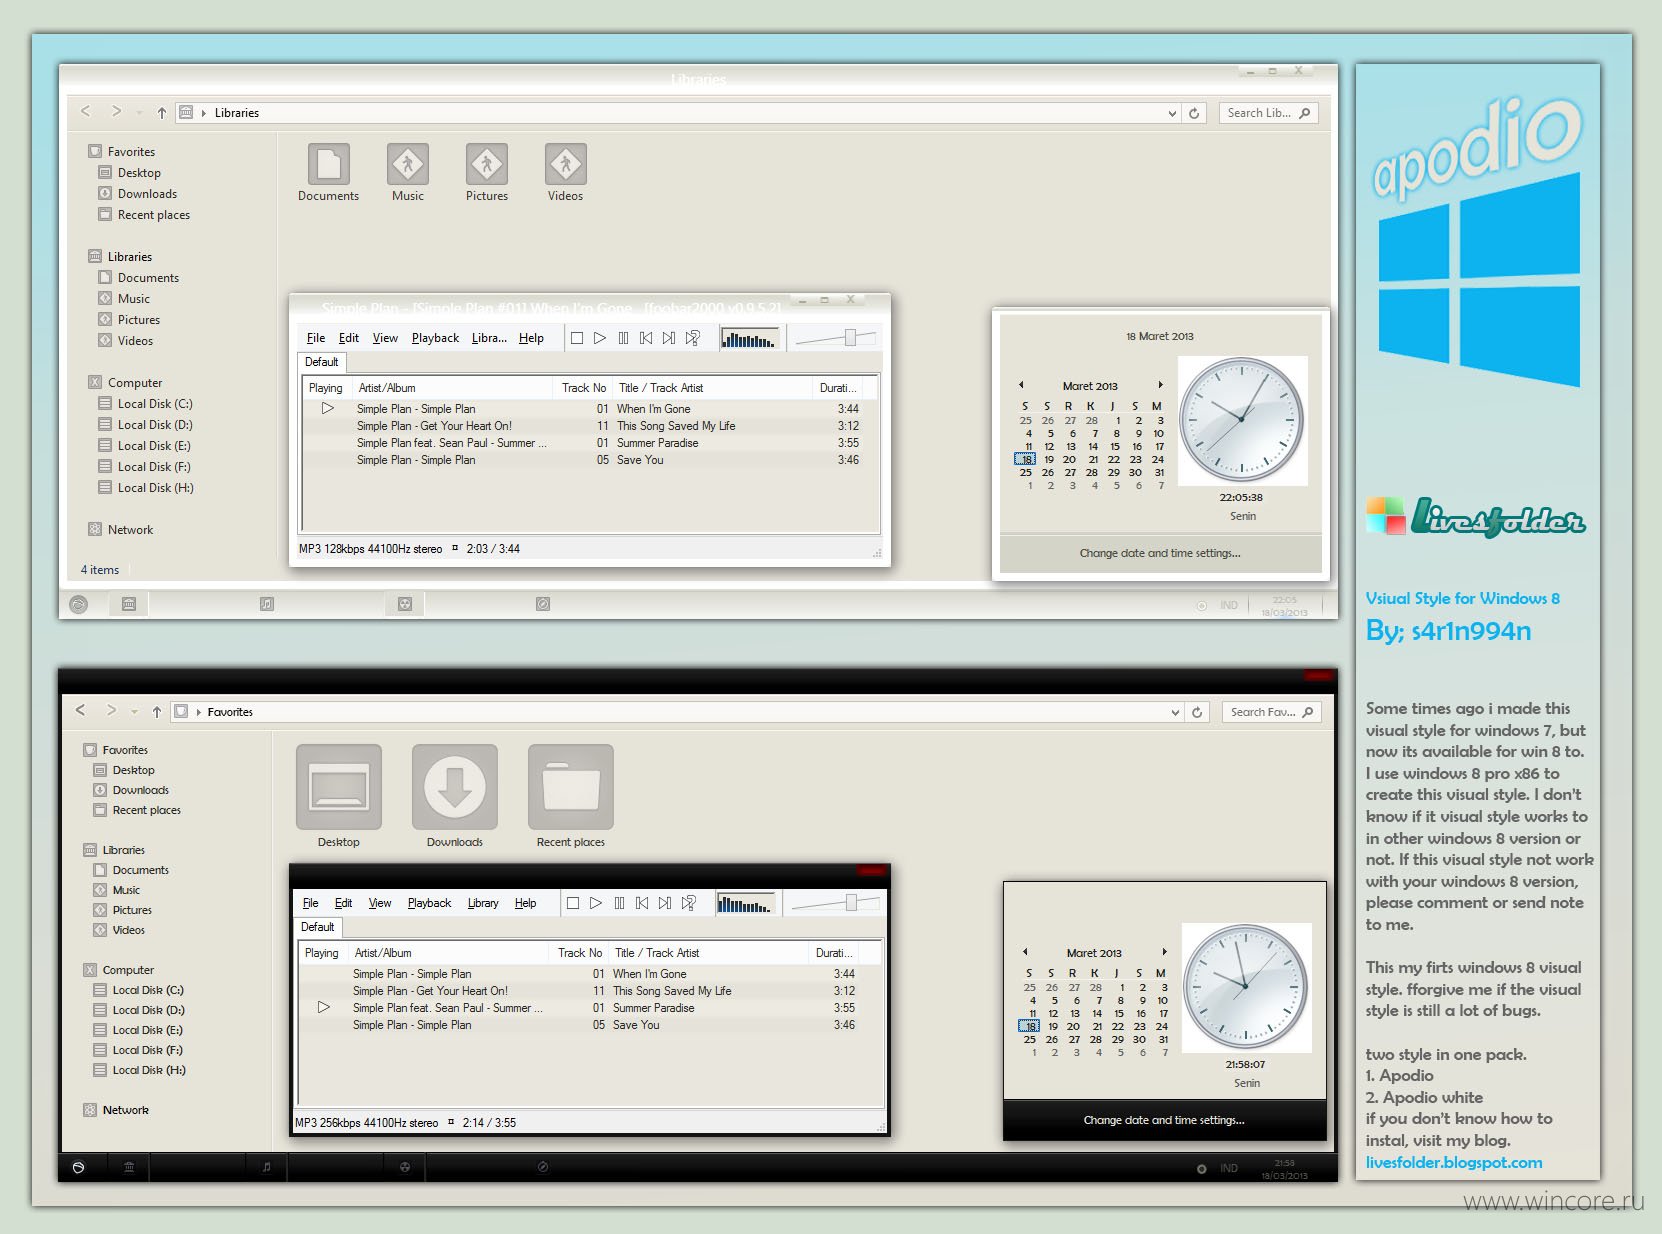Select Default playlist tab in top foobar2000
This screenshot has width=1662, height=1234.
pyautogui.click(x=322, y=362)
